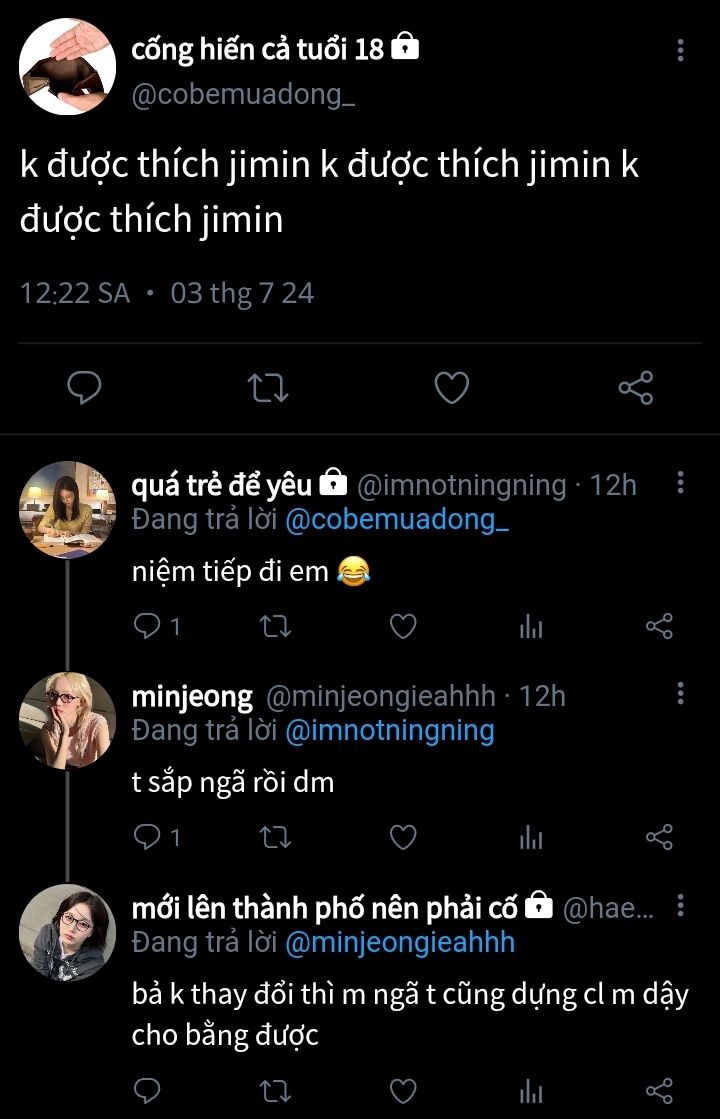Open the @minjeongieahhh mention link

pos(400,941)
